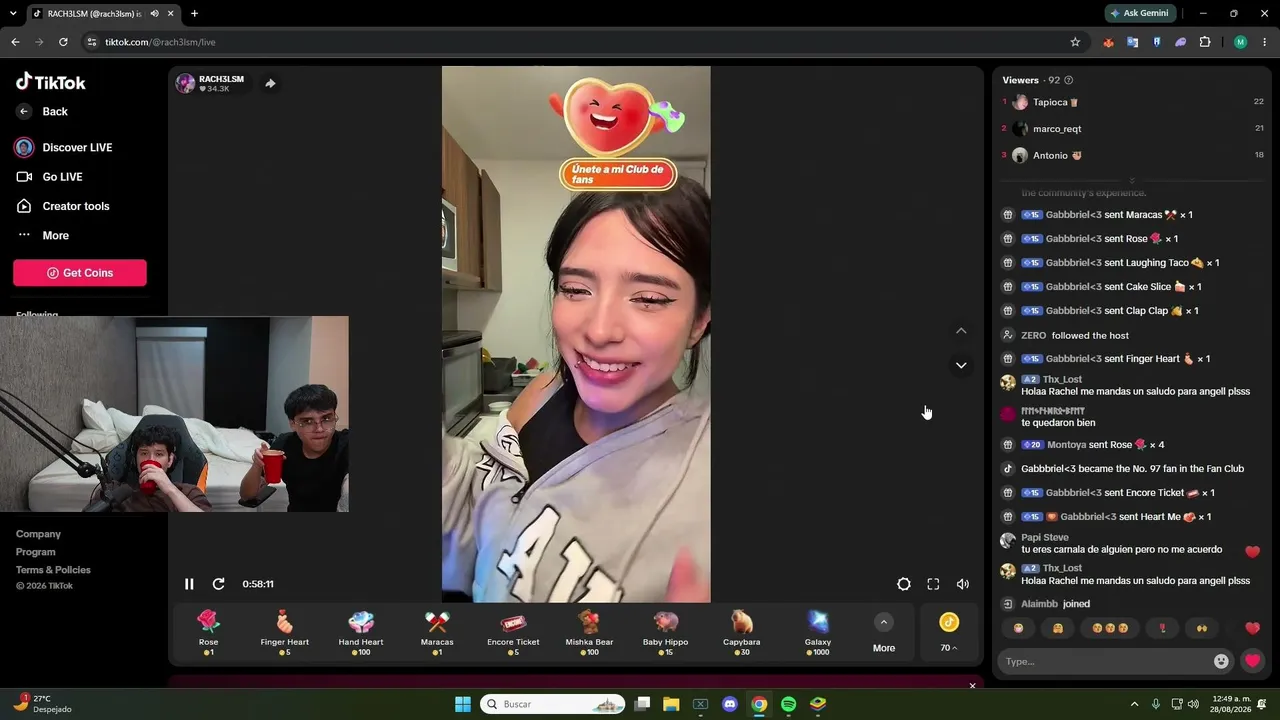
Task: Like Papi Steve's chat comment
Action: coord(1252,551)
